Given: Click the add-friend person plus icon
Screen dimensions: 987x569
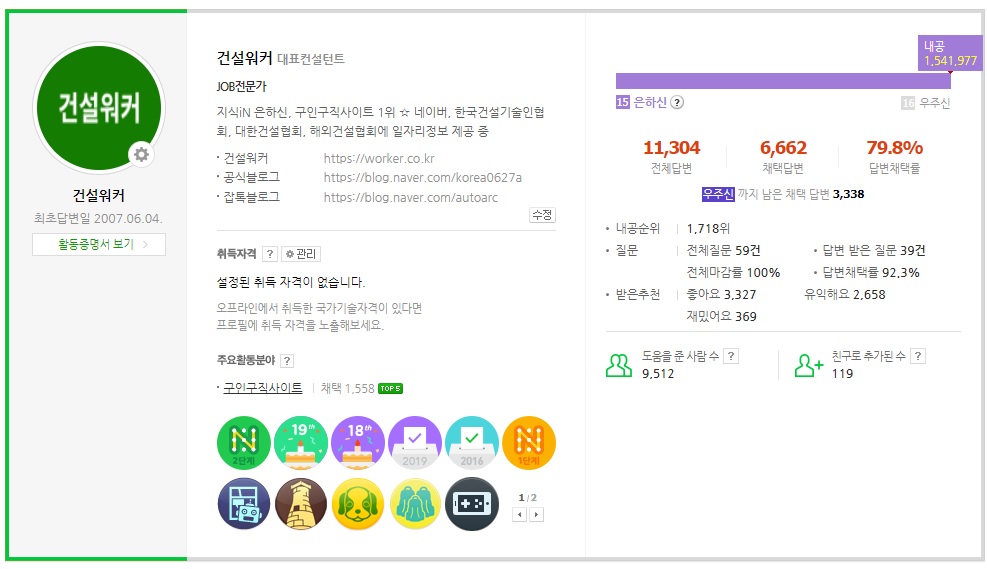Looking at the screenshot, I should click(808, 365).
